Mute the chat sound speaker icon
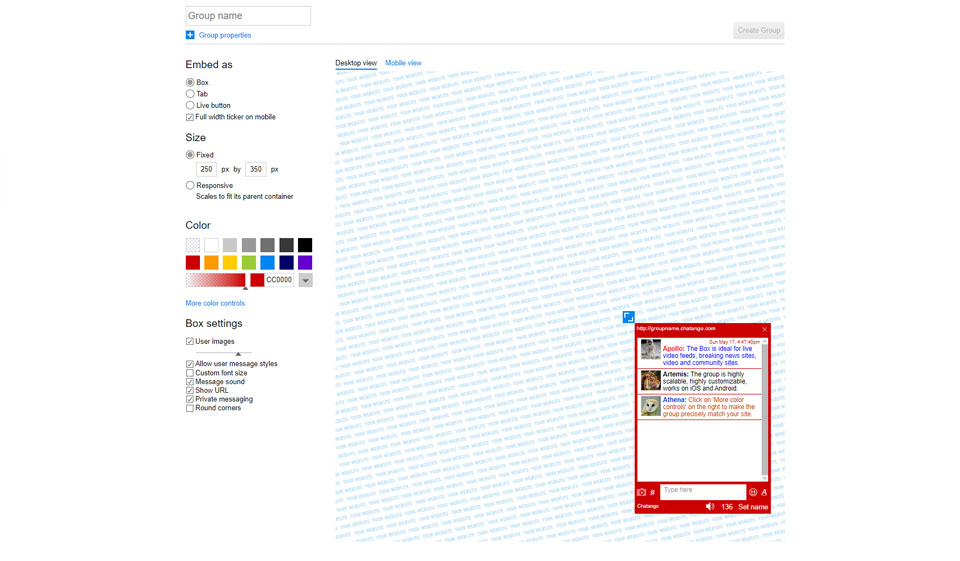 (x=710, y=507)
